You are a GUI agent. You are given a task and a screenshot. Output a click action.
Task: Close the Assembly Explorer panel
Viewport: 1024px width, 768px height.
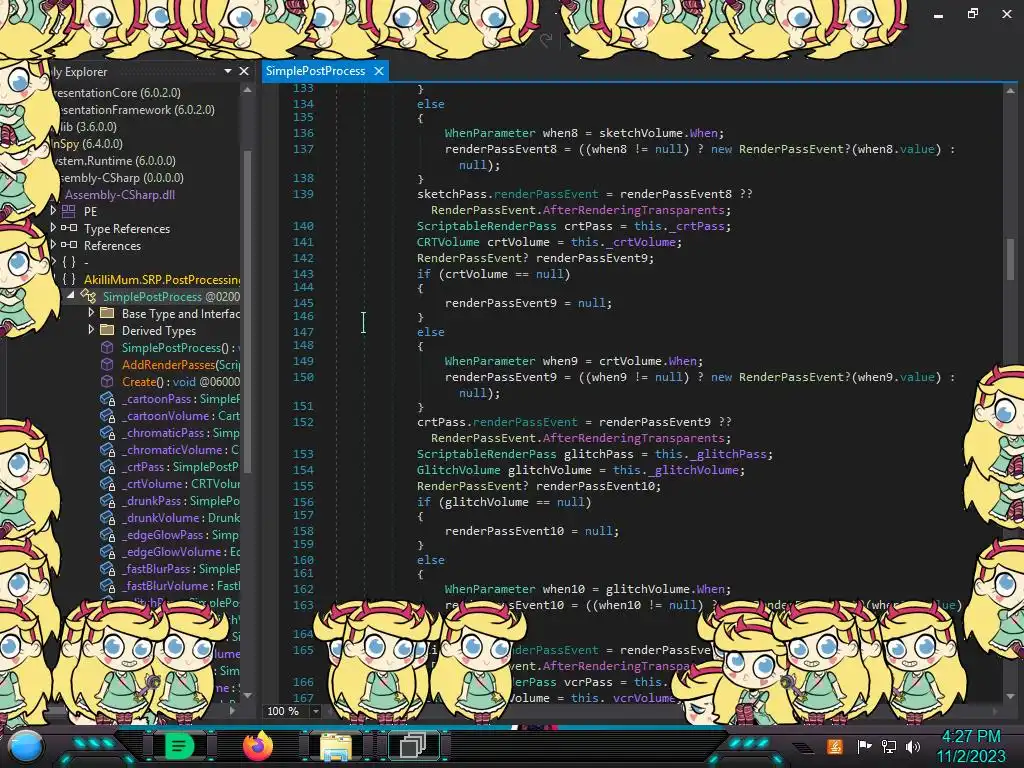click(244, 71)
